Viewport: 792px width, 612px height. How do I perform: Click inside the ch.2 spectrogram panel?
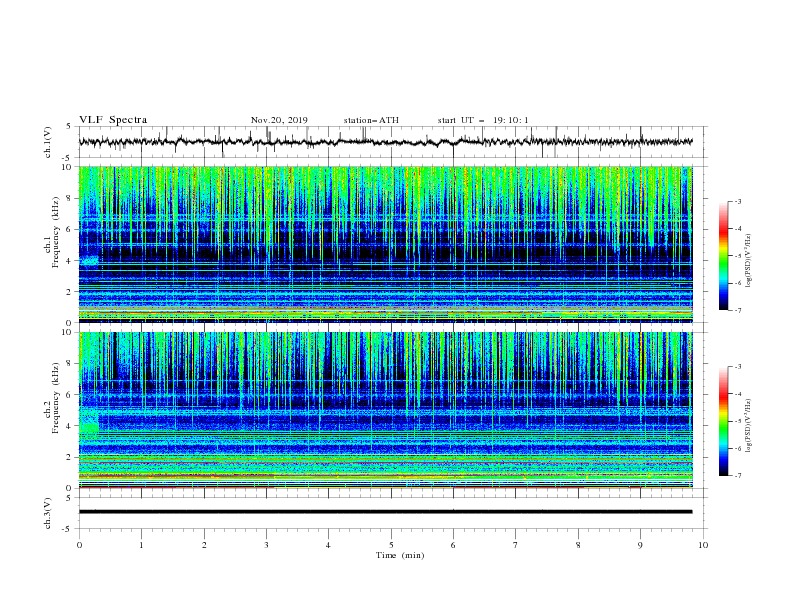click(385, 410)
